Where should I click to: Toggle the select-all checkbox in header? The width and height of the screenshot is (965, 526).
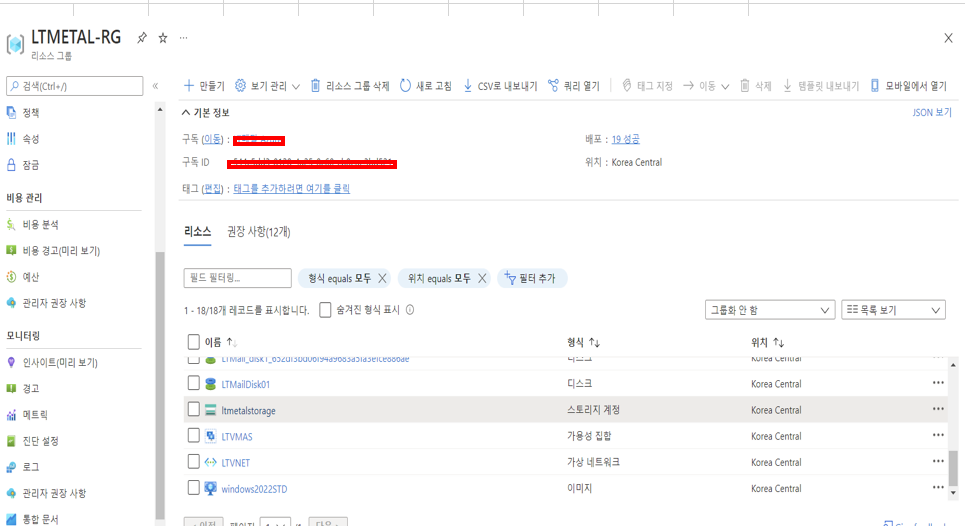193,342
